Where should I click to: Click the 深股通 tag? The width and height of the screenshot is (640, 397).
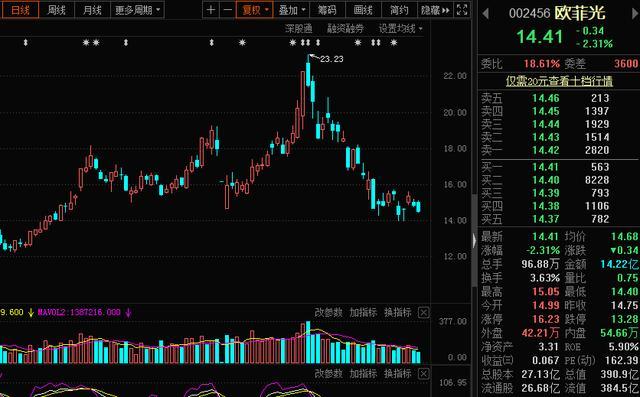pos(299,29)
